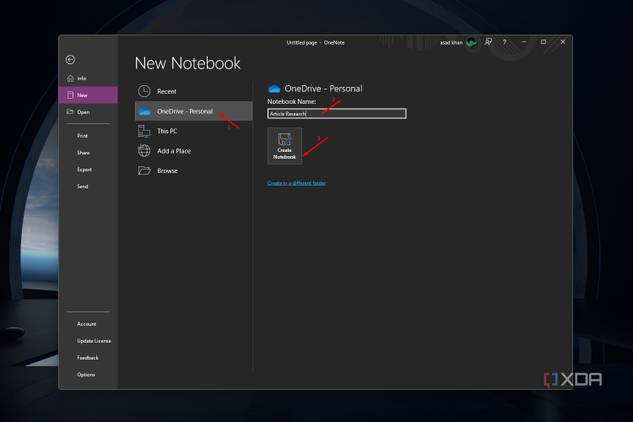The width and height of the screenshot is (633, 422).
Task: Click the This PC computer icon
Action: point(144,131)
